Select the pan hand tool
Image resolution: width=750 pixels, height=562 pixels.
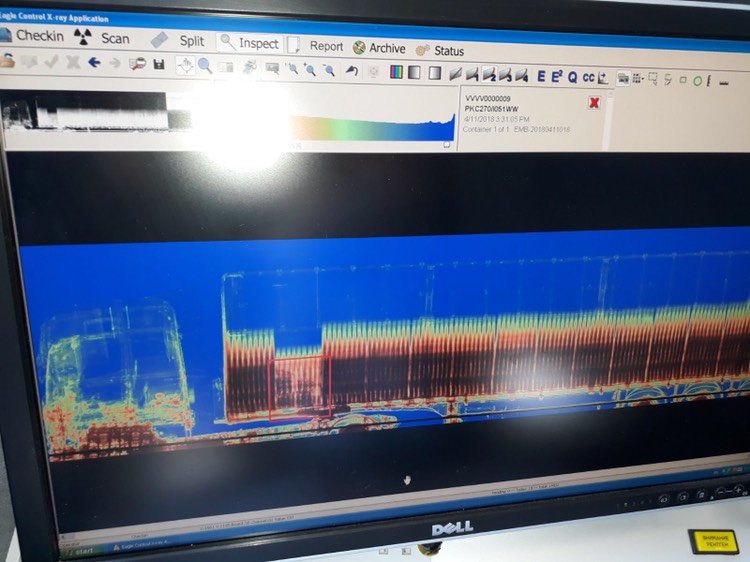pos(185,65)
